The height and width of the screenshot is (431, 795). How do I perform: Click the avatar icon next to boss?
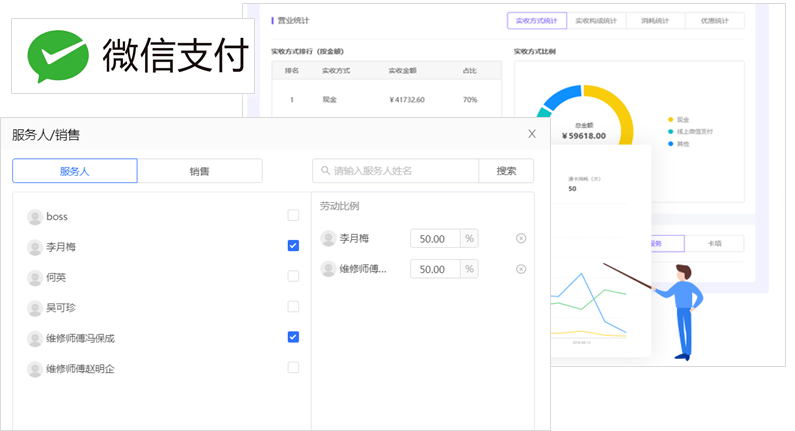pos(34,217)
